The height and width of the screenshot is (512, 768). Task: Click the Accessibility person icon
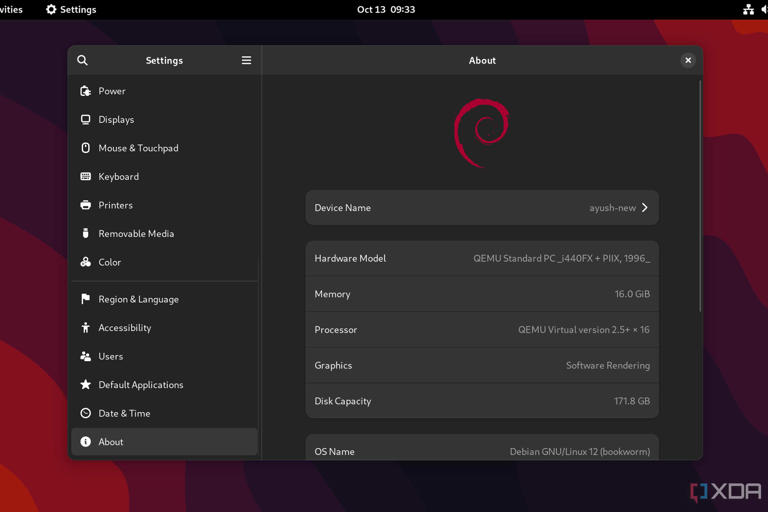point(86,327)
